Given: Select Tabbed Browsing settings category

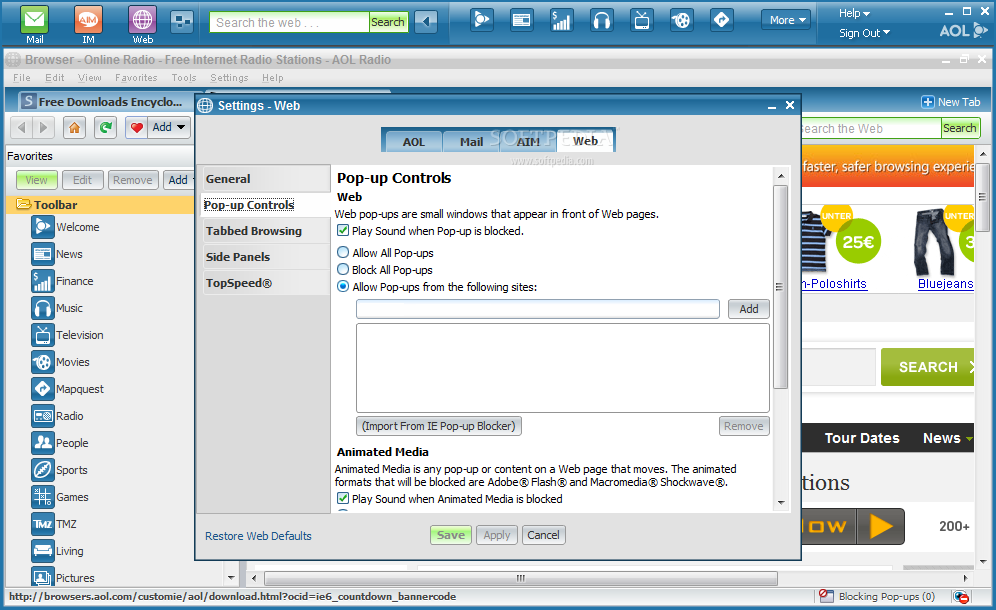Looking at the screenshot, I should (x=264, y=231).
